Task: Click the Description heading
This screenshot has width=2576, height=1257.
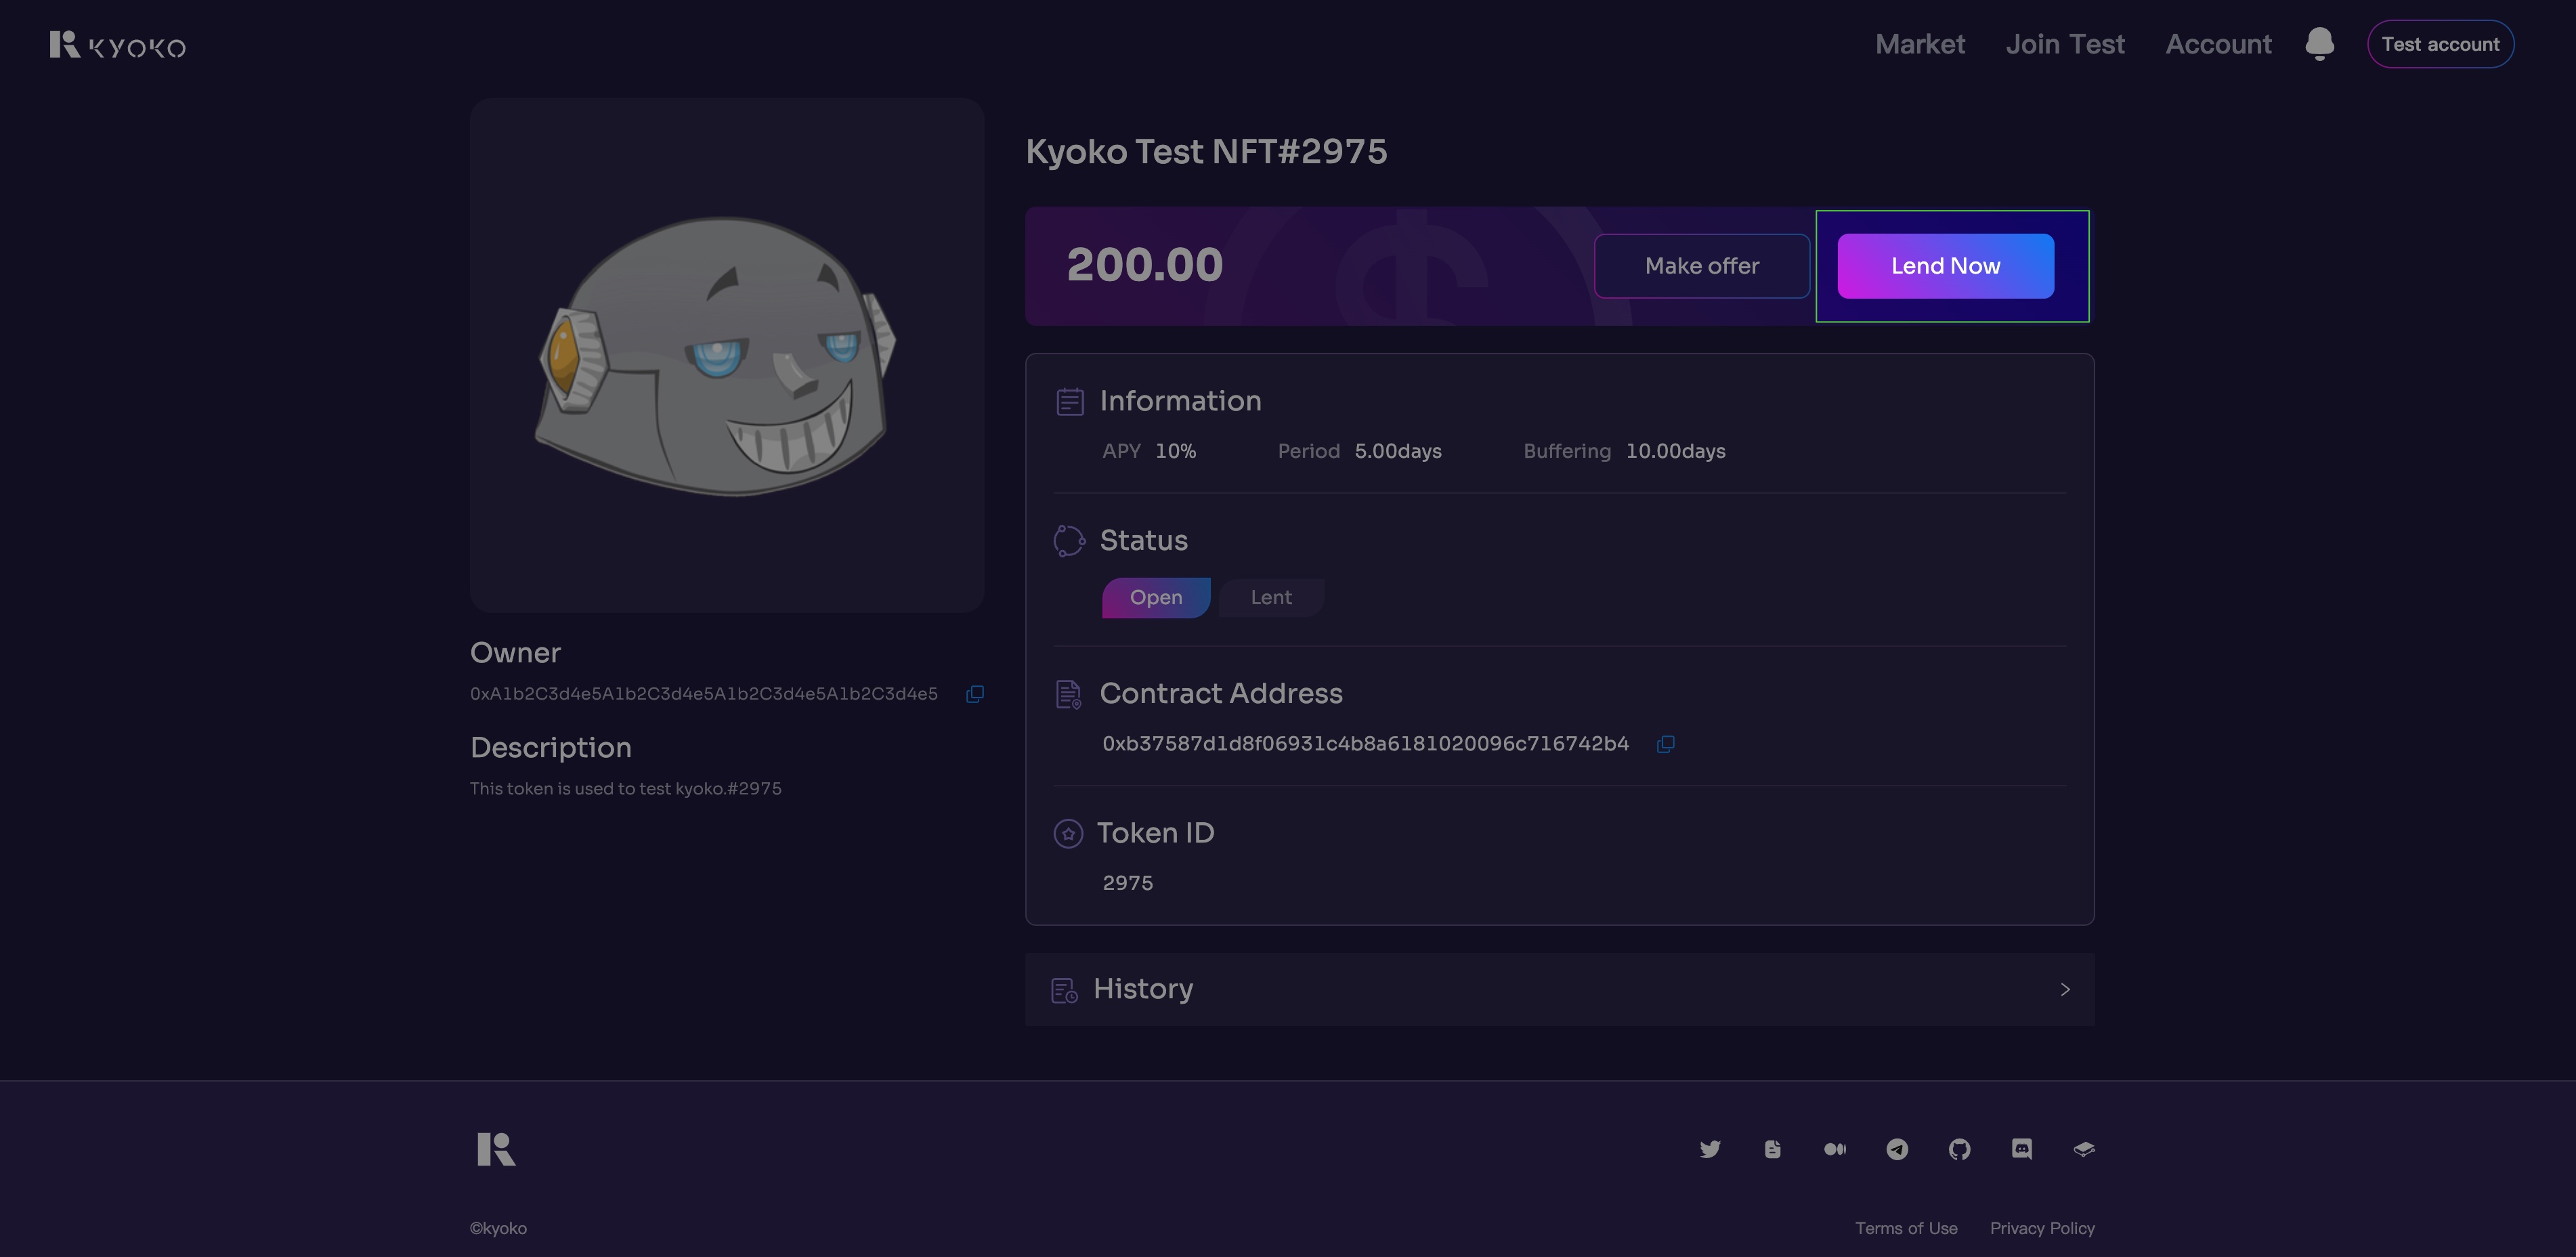Action: (551, 748)
